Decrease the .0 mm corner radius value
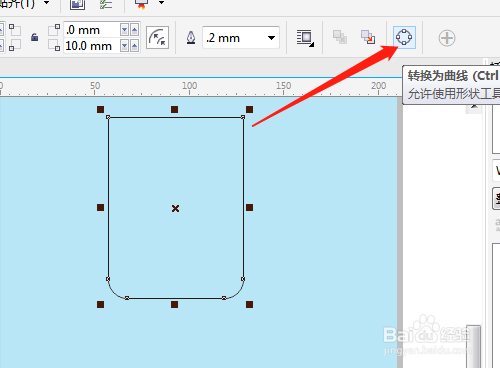 (x=124, y=30)
